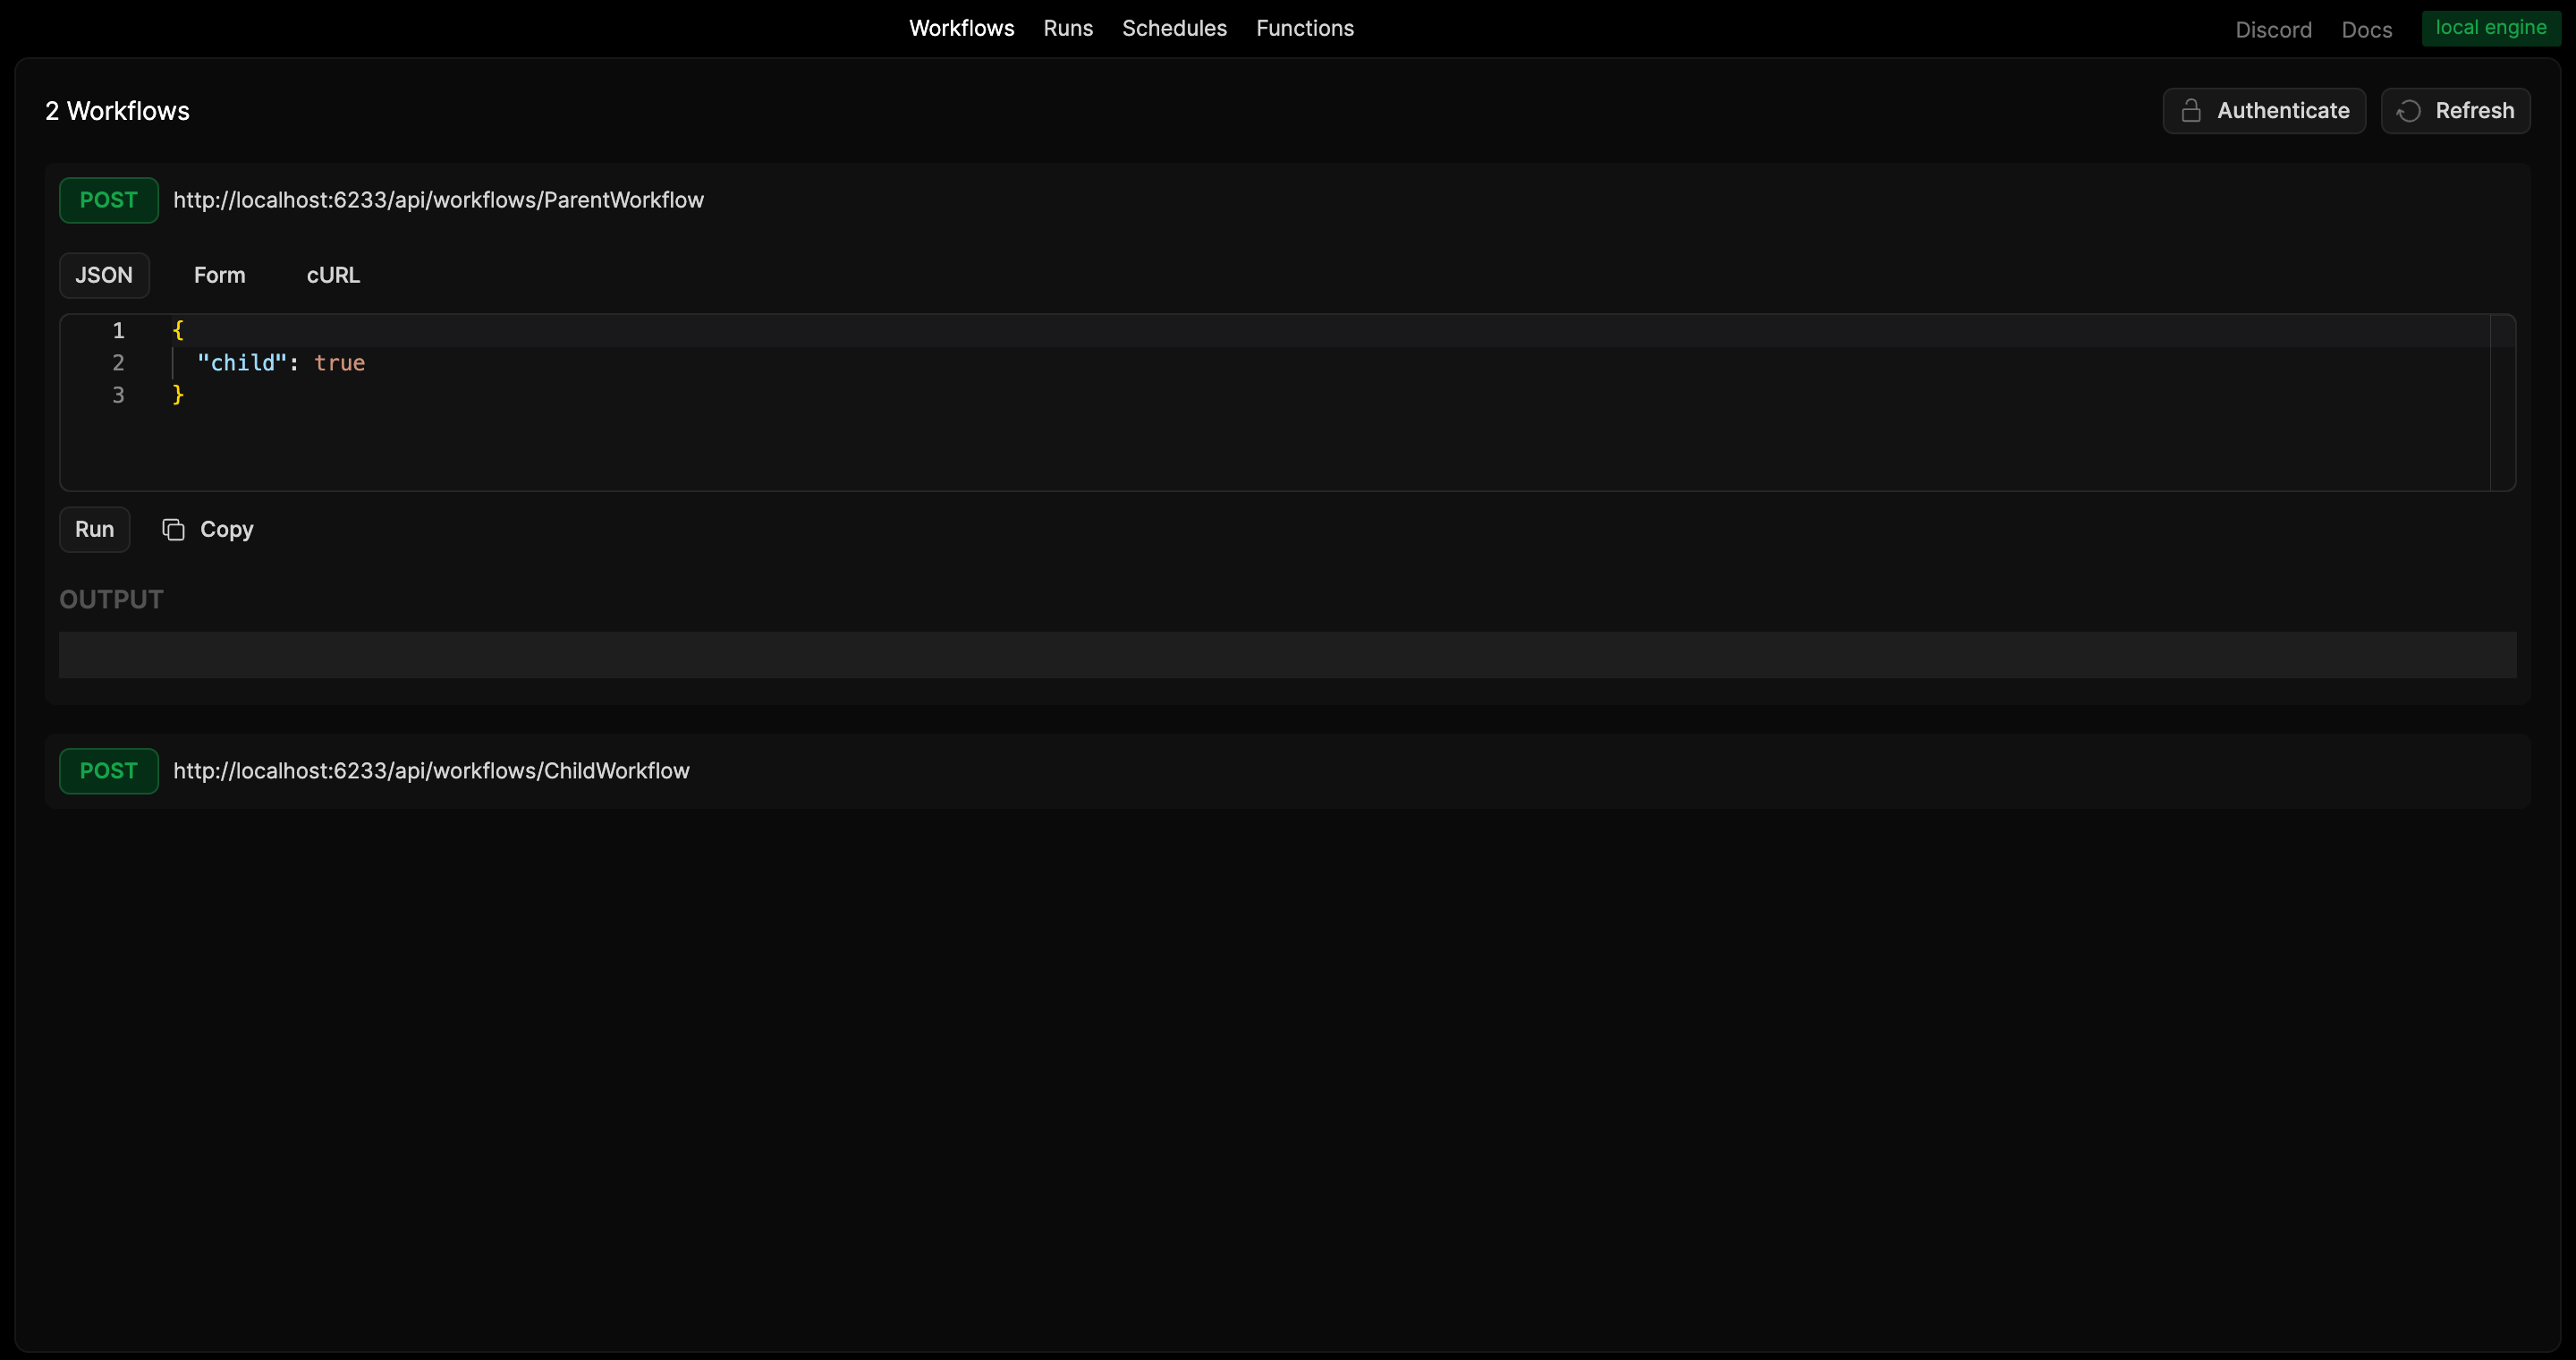
Task: Open the Workflows nav item
Action: point(961,28)
